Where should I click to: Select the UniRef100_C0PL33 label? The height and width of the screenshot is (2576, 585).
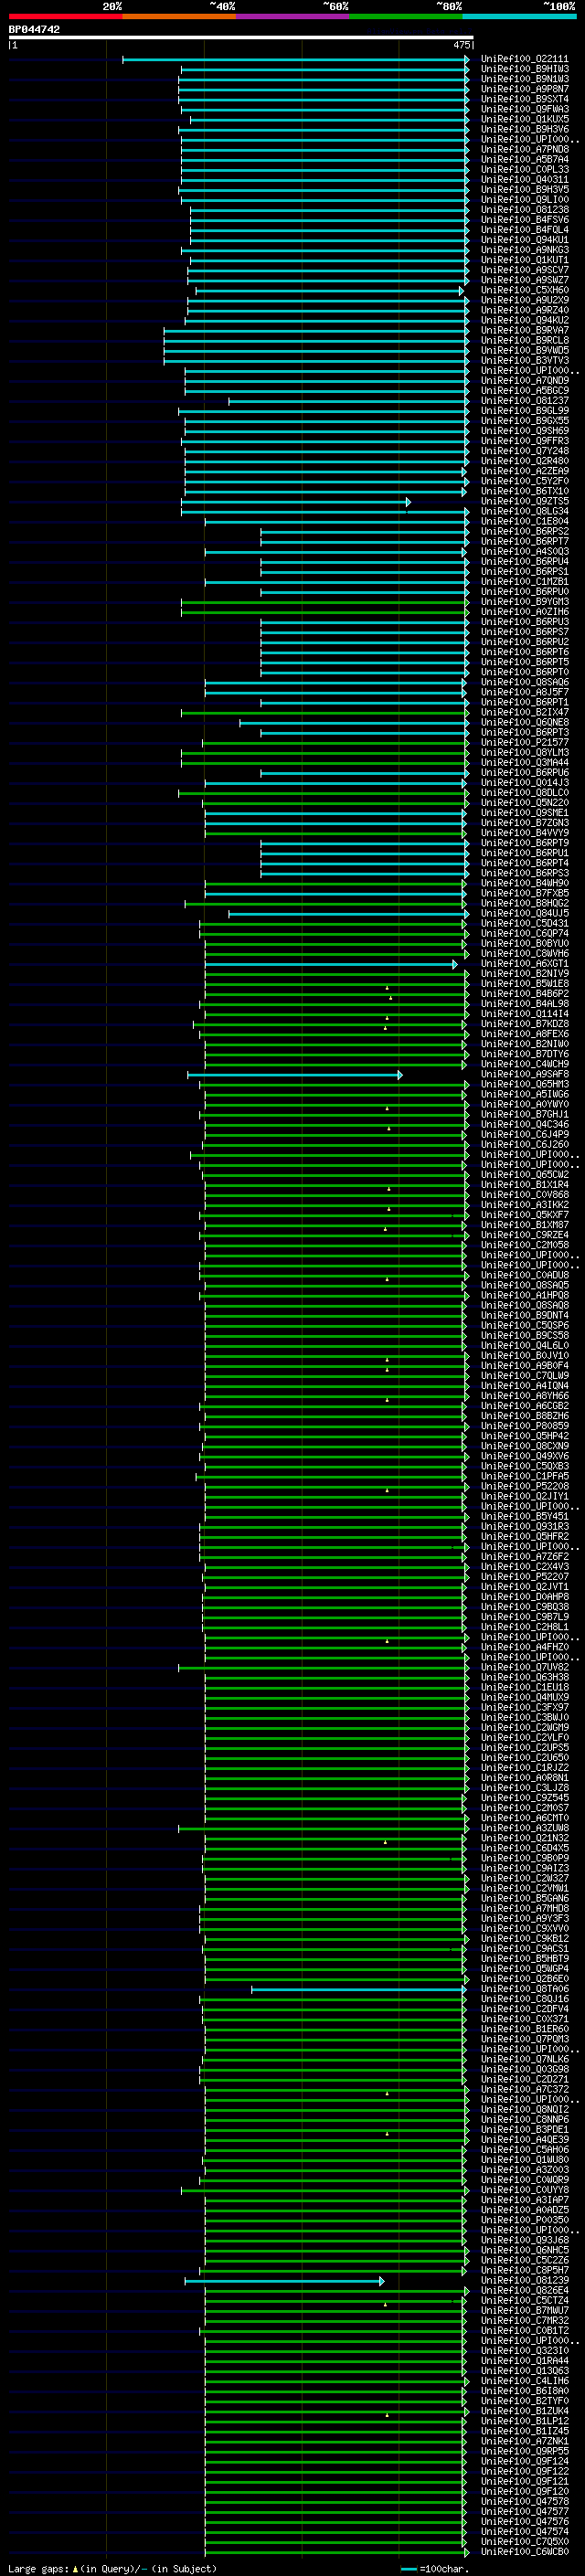click(524, 170)
